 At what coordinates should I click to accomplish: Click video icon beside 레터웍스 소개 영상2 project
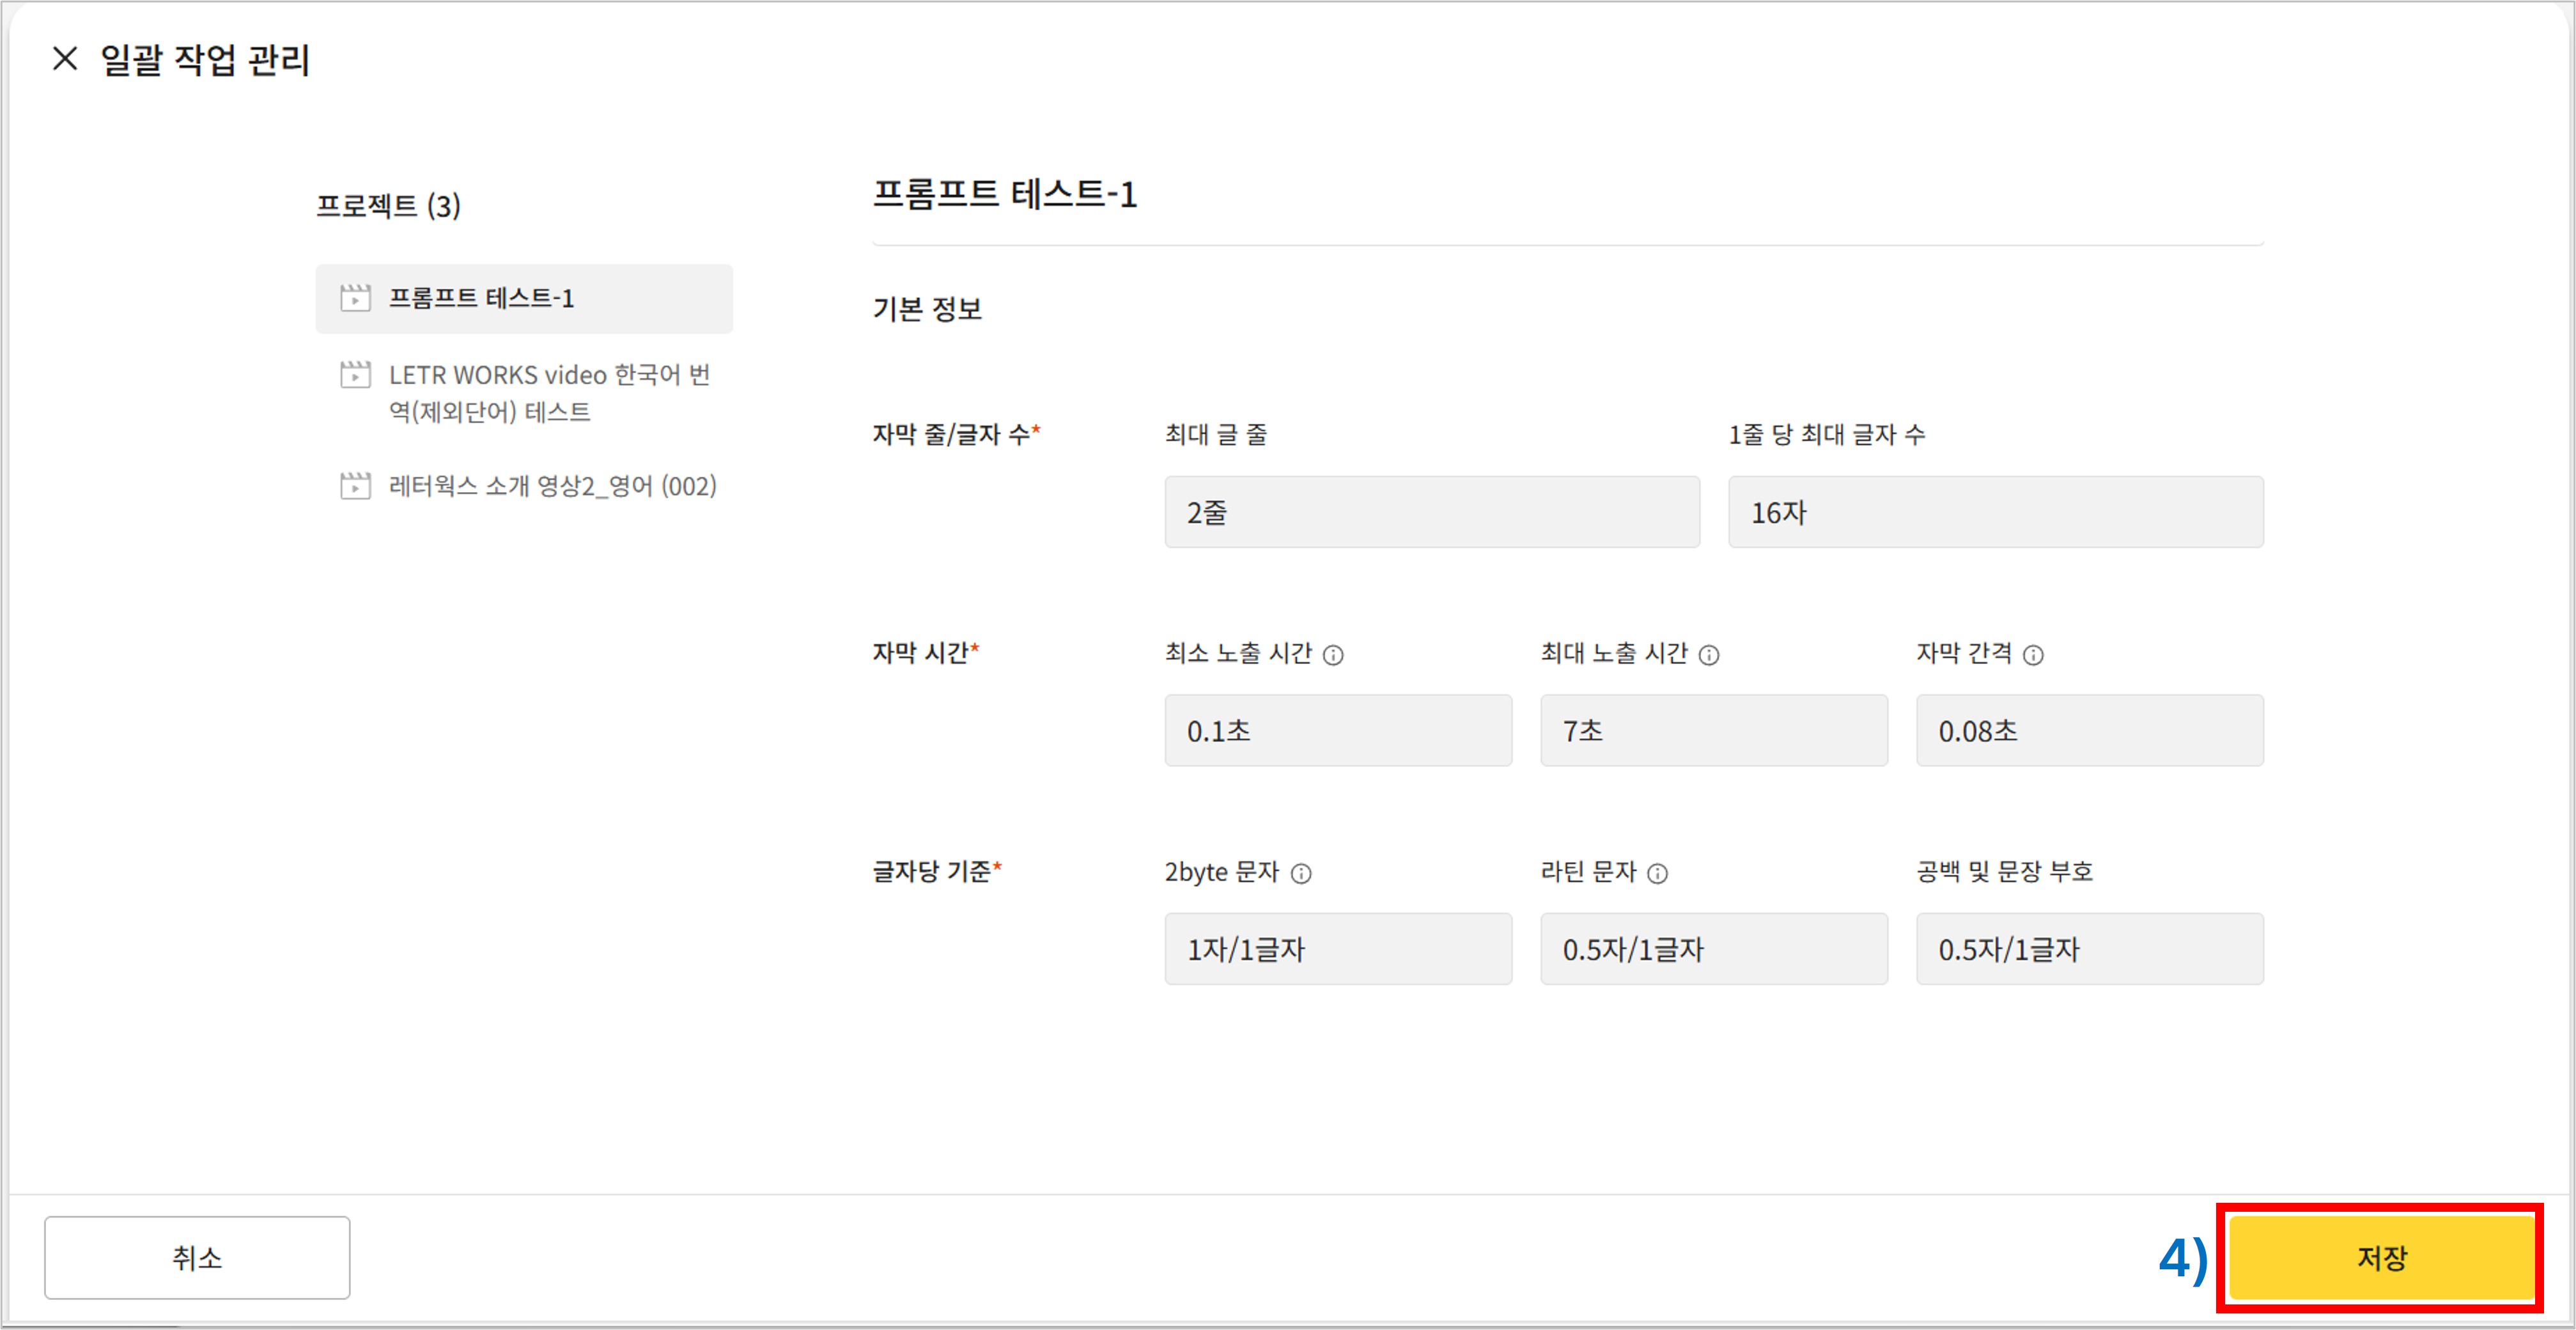pyautogui.click(x=355, y=486)
